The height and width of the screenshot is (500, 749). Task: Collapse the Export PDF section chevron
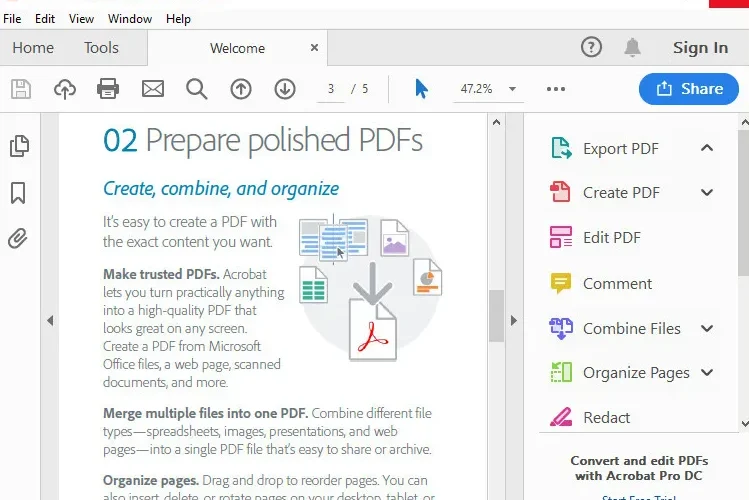707,148
